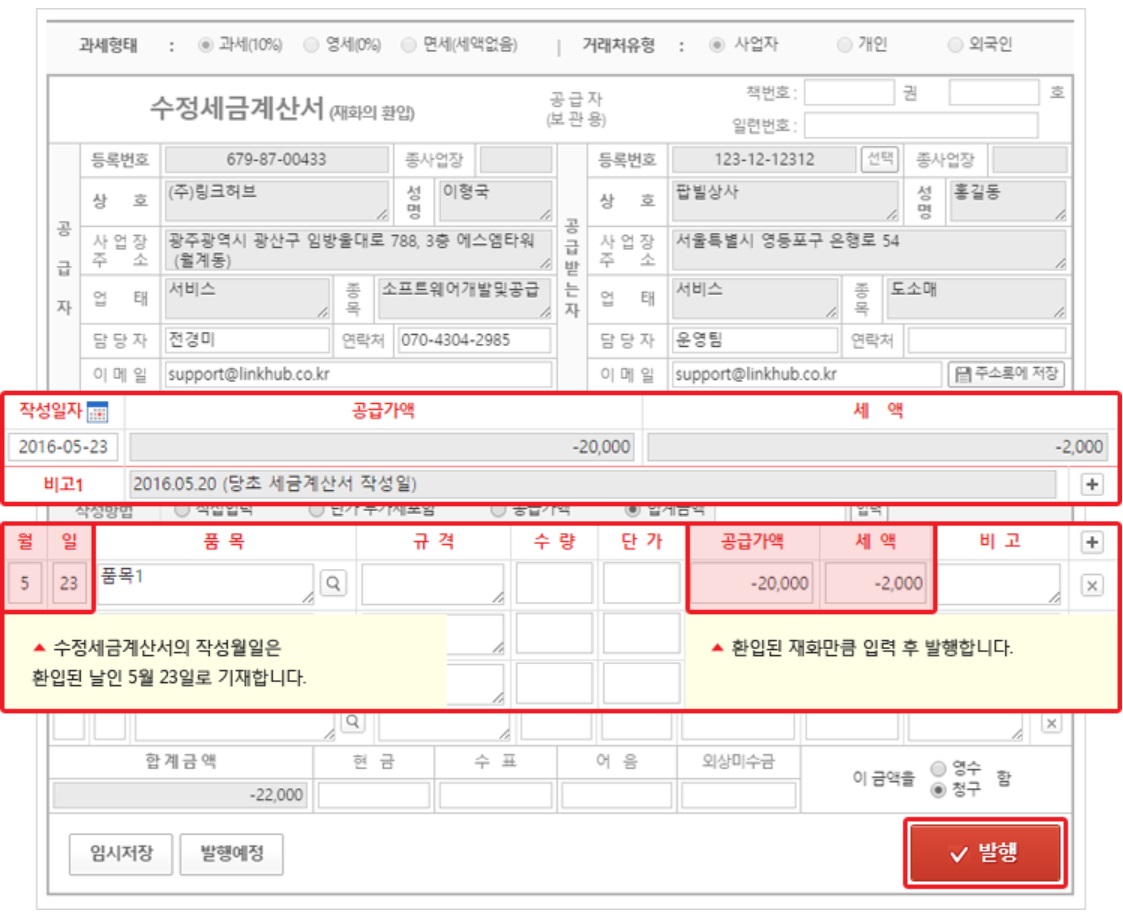The width and height of the screenshot is (1123, 920).
Task: Click the recipient 연락처 empty field
Action: pyautogui.click(x=987, y=340)
